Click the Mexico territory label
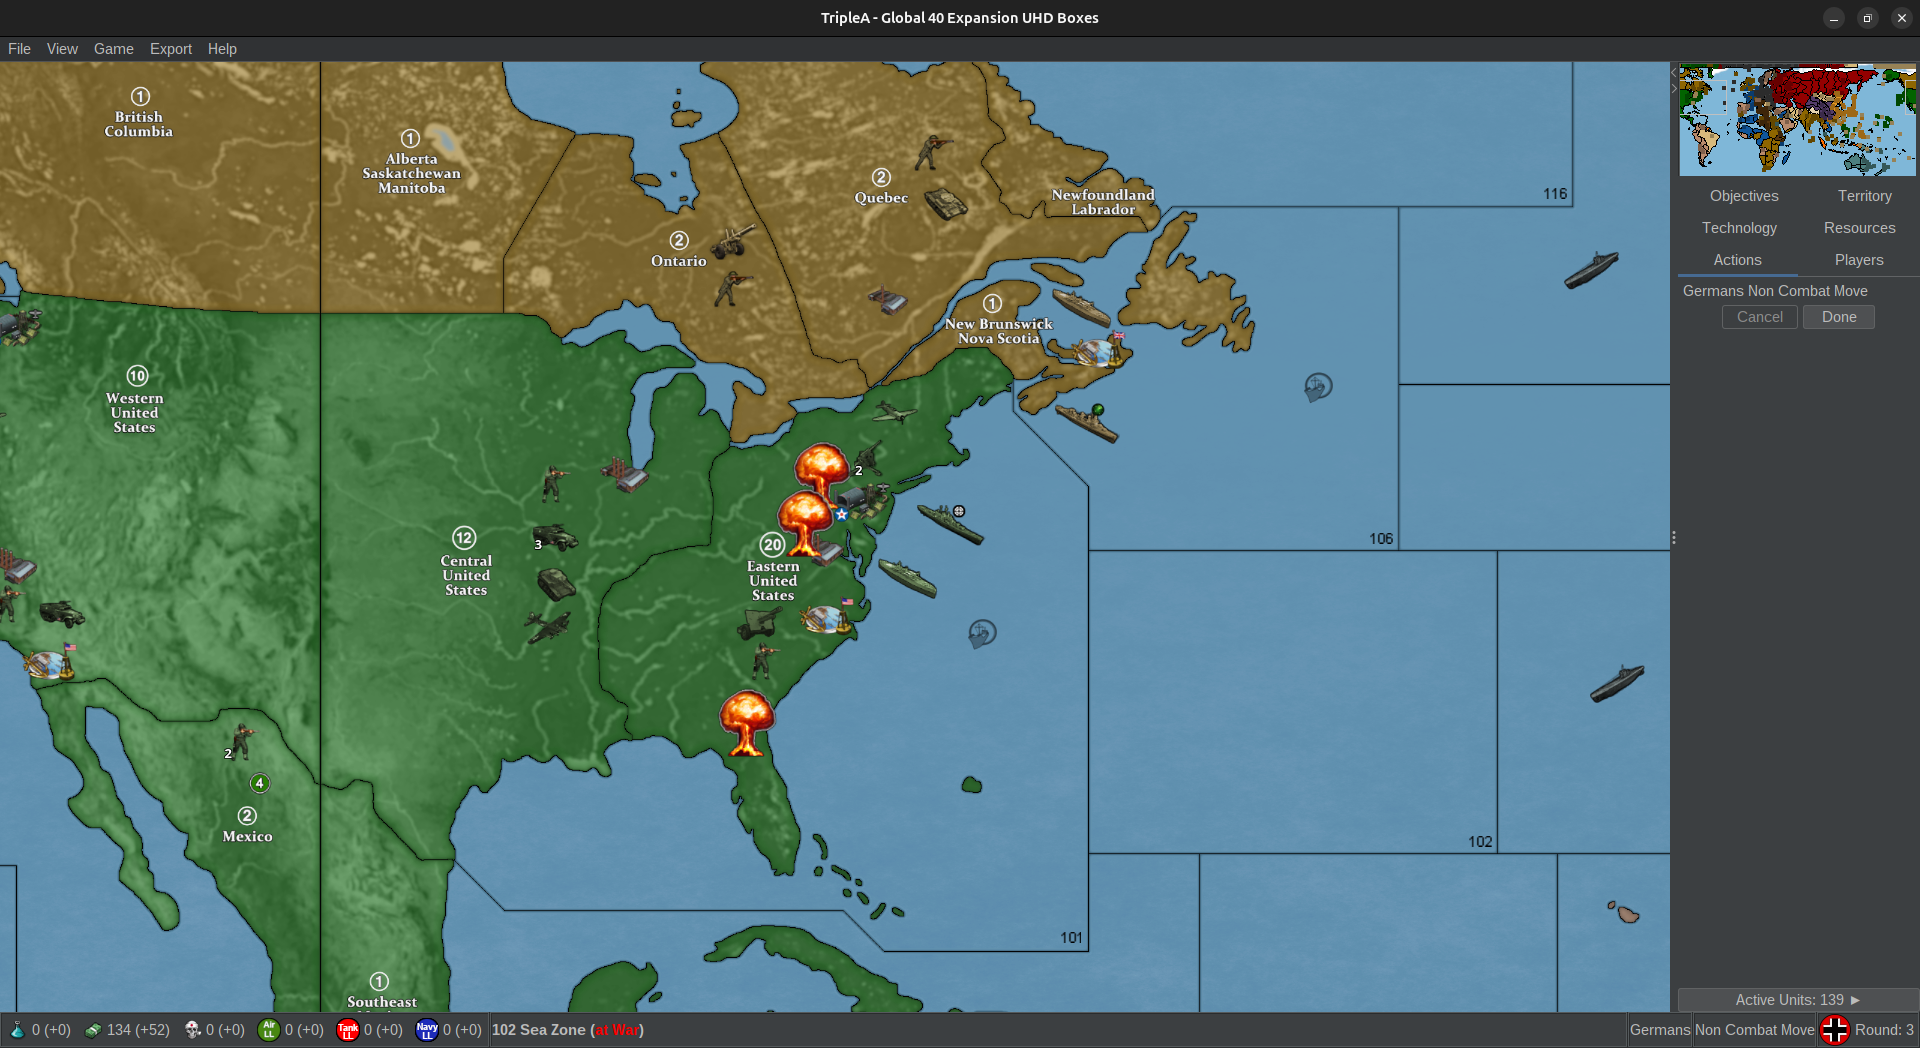This screenshot has height=1048, width=1920. click(247, 836)
